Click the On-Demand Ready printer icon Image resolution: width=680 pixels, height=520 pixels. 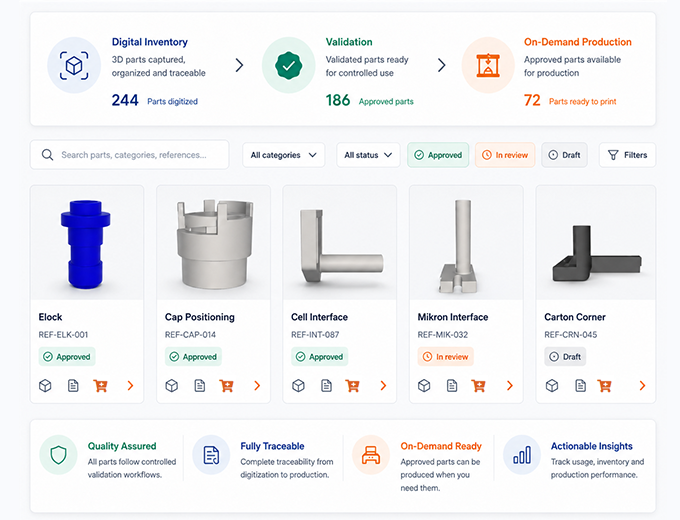[x=371, y=455]
